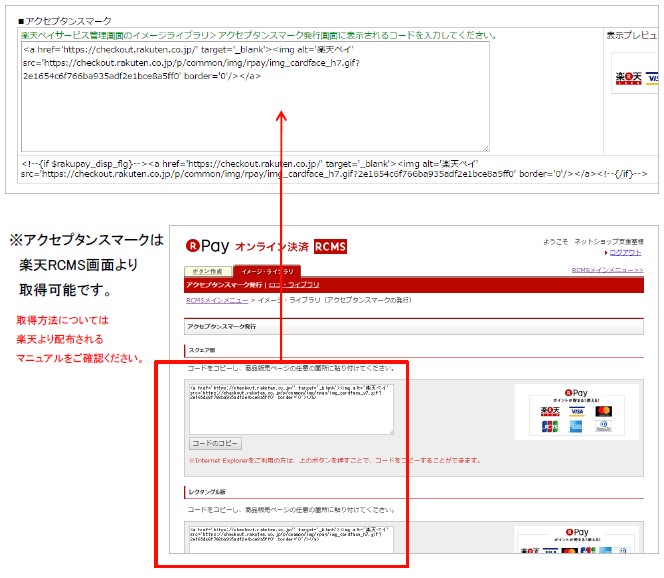Click the アクセプタンスマーク発行 section heading bar
The width and height of the screenshot is (664, 578).
[414, 326]
